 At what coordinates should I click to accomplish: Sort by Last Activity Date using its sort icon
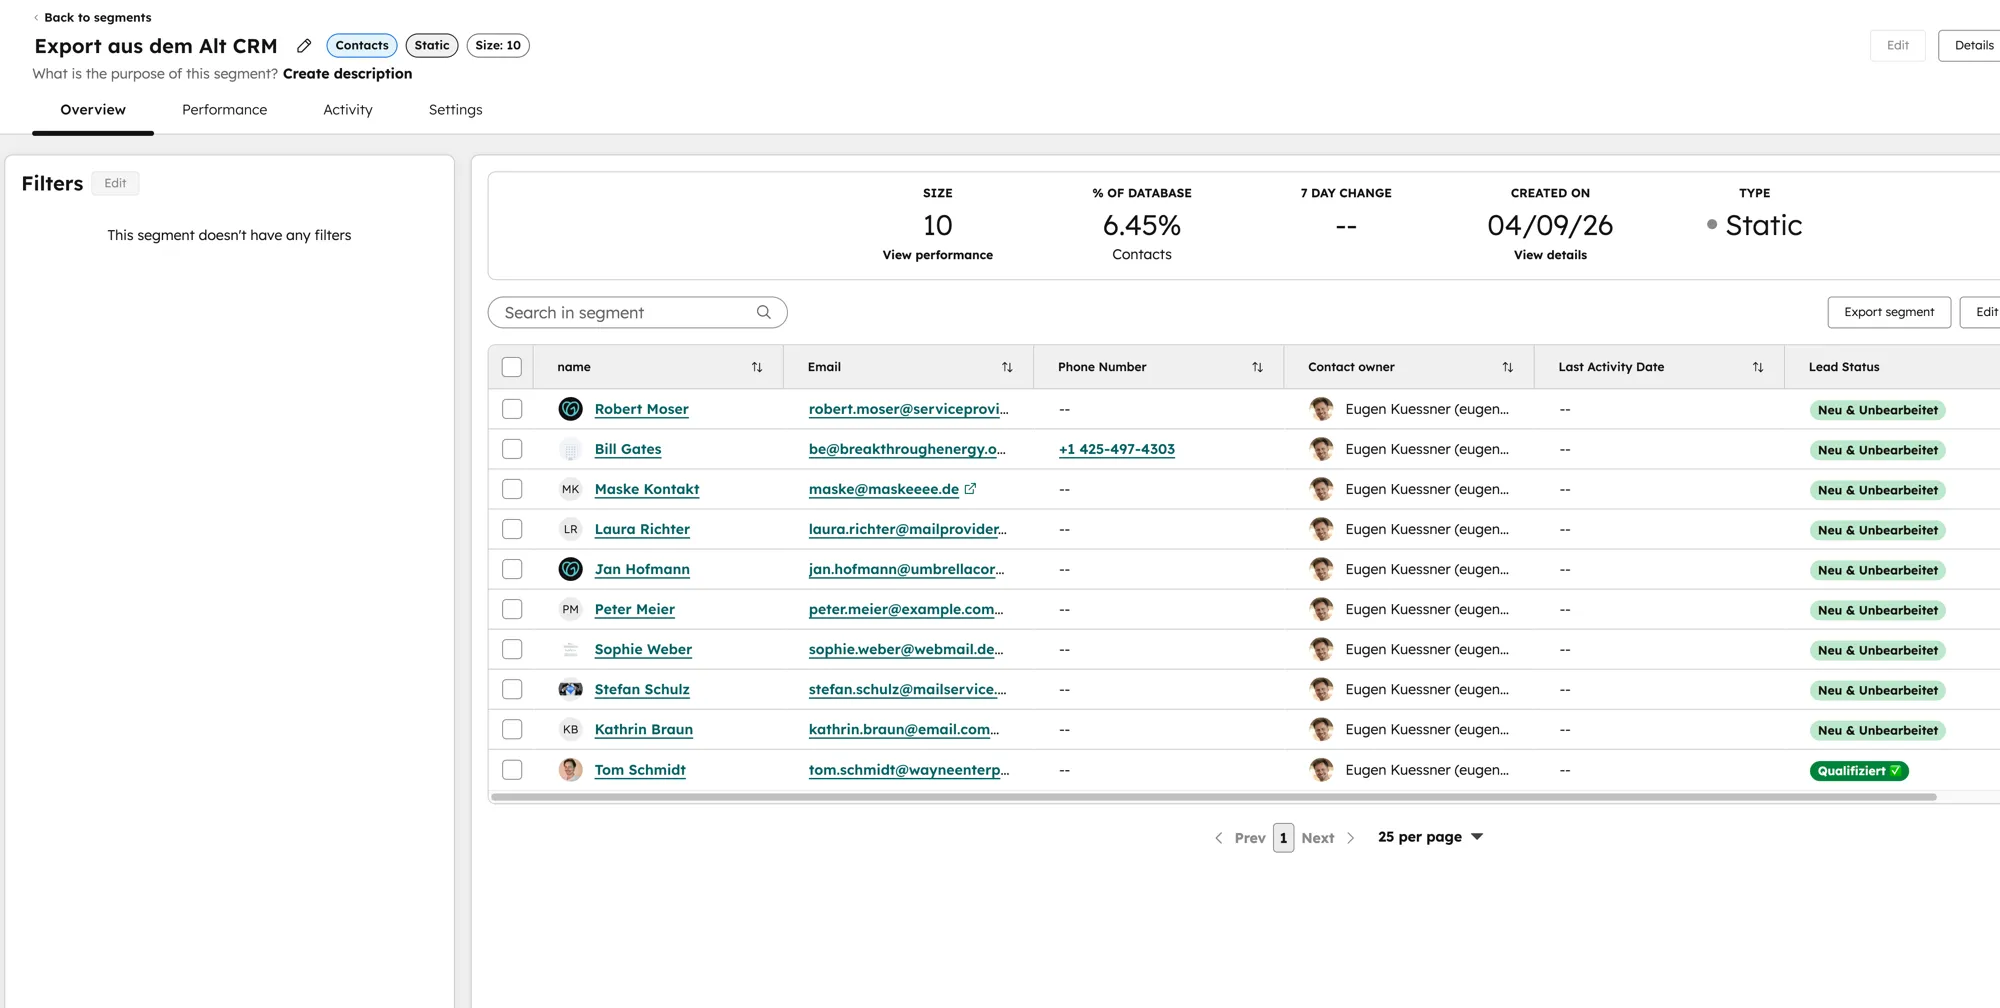click(1759, 367)
